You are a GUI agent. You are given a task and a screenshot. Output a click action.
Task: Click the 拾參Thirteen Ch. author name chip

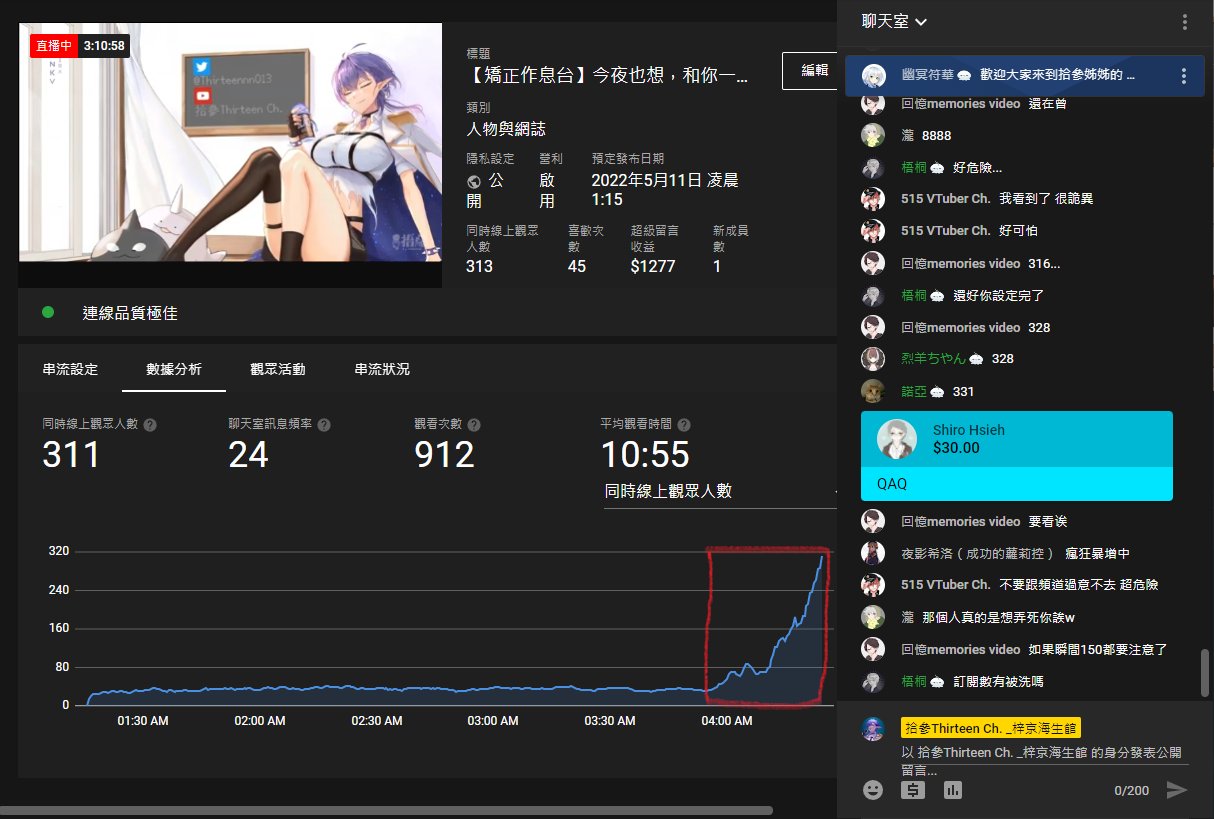coord(991,729)
